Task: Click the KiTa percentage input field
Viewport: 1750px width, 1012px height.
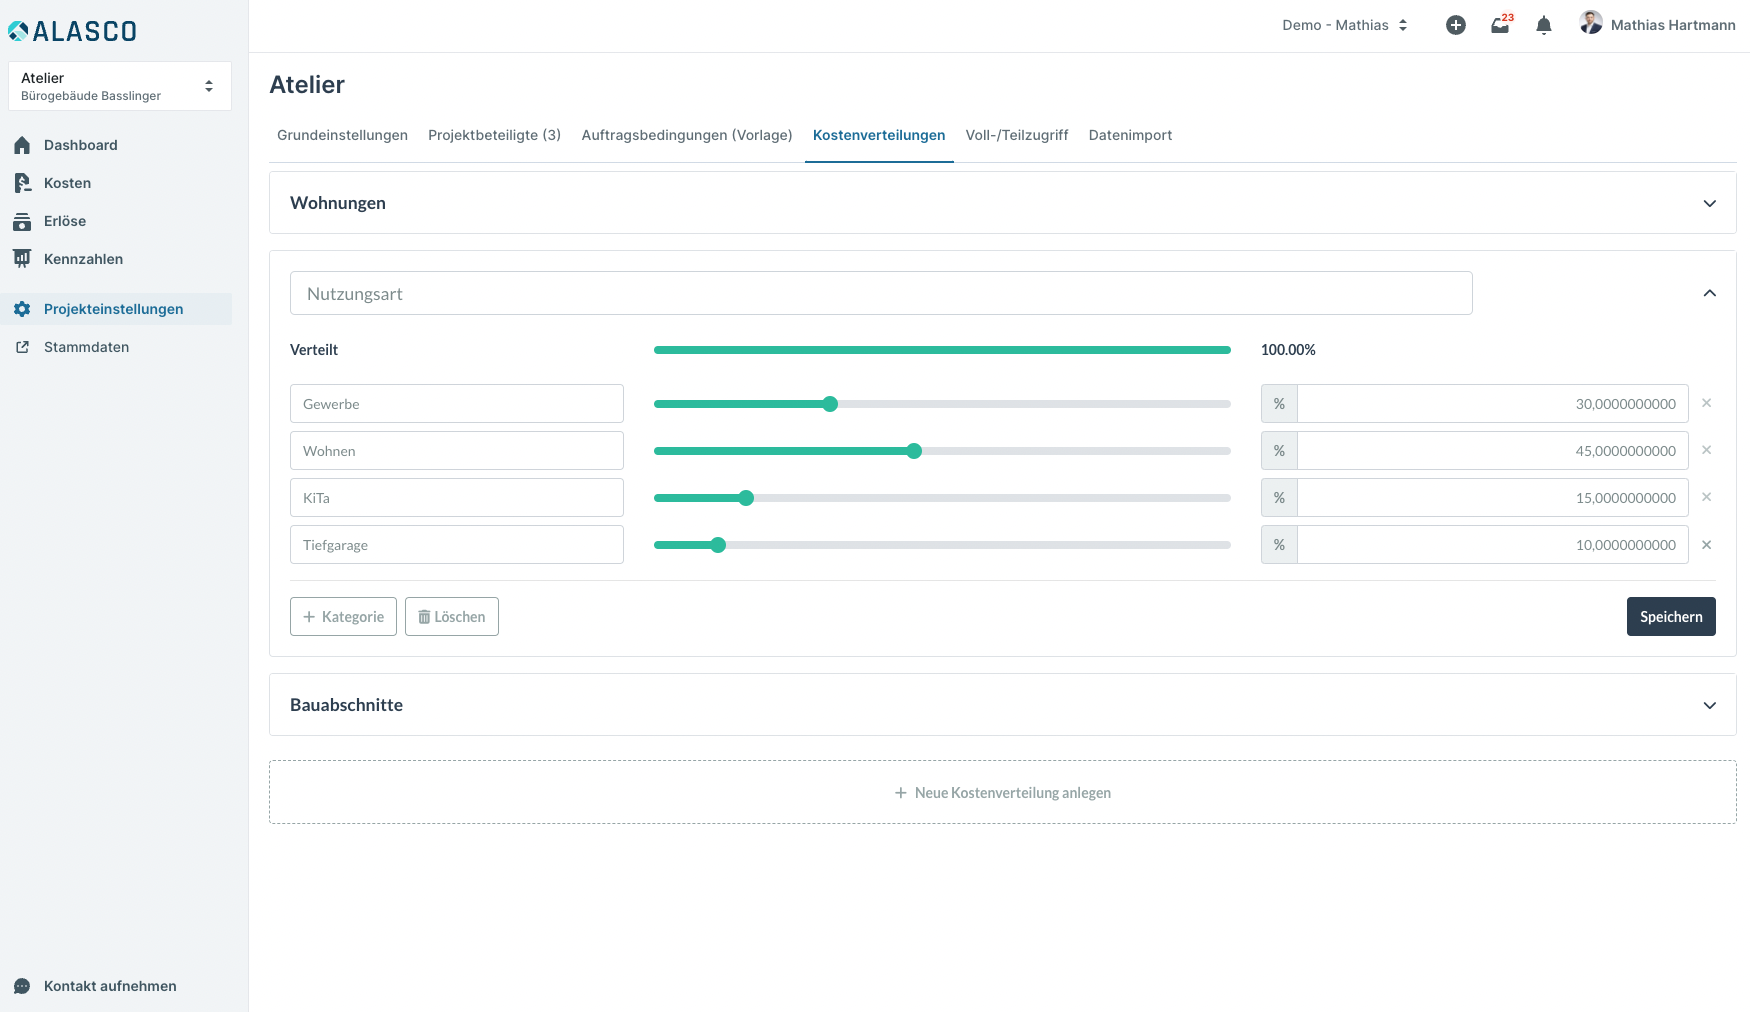Action: tap(1492, 498)
